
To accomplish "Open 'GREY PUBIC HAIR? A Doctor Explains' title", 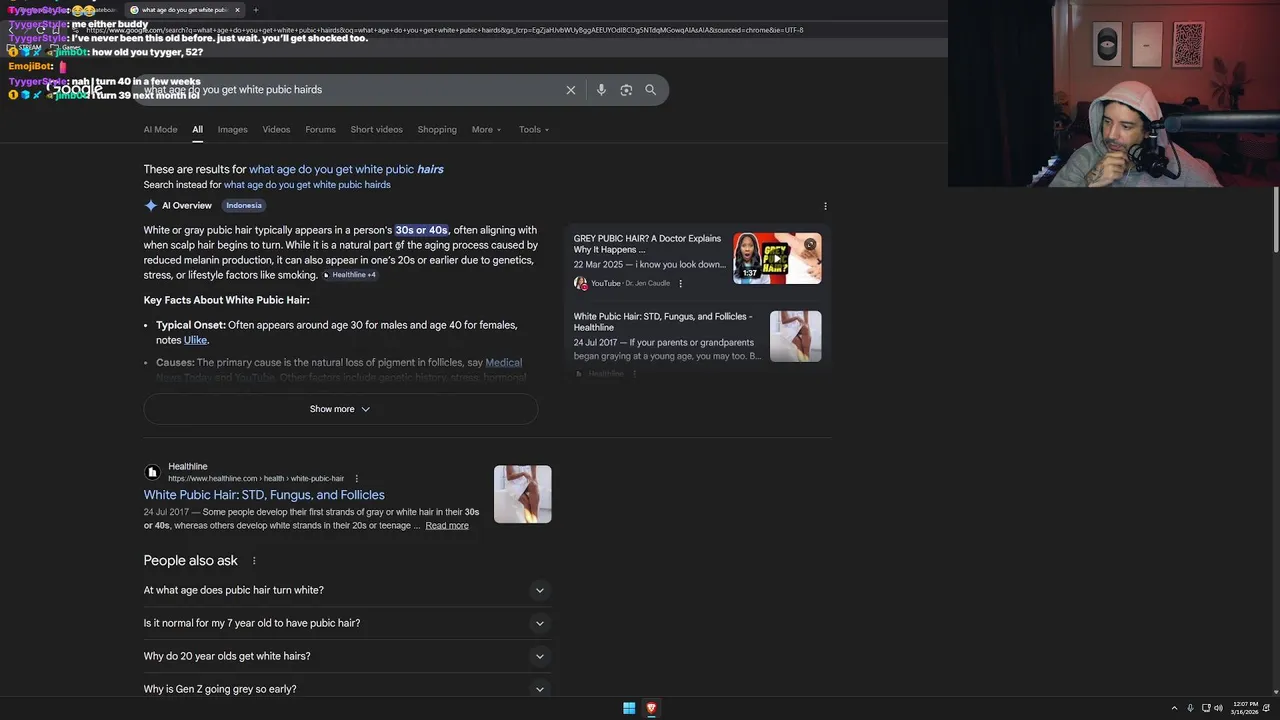I will coord(647,244).
